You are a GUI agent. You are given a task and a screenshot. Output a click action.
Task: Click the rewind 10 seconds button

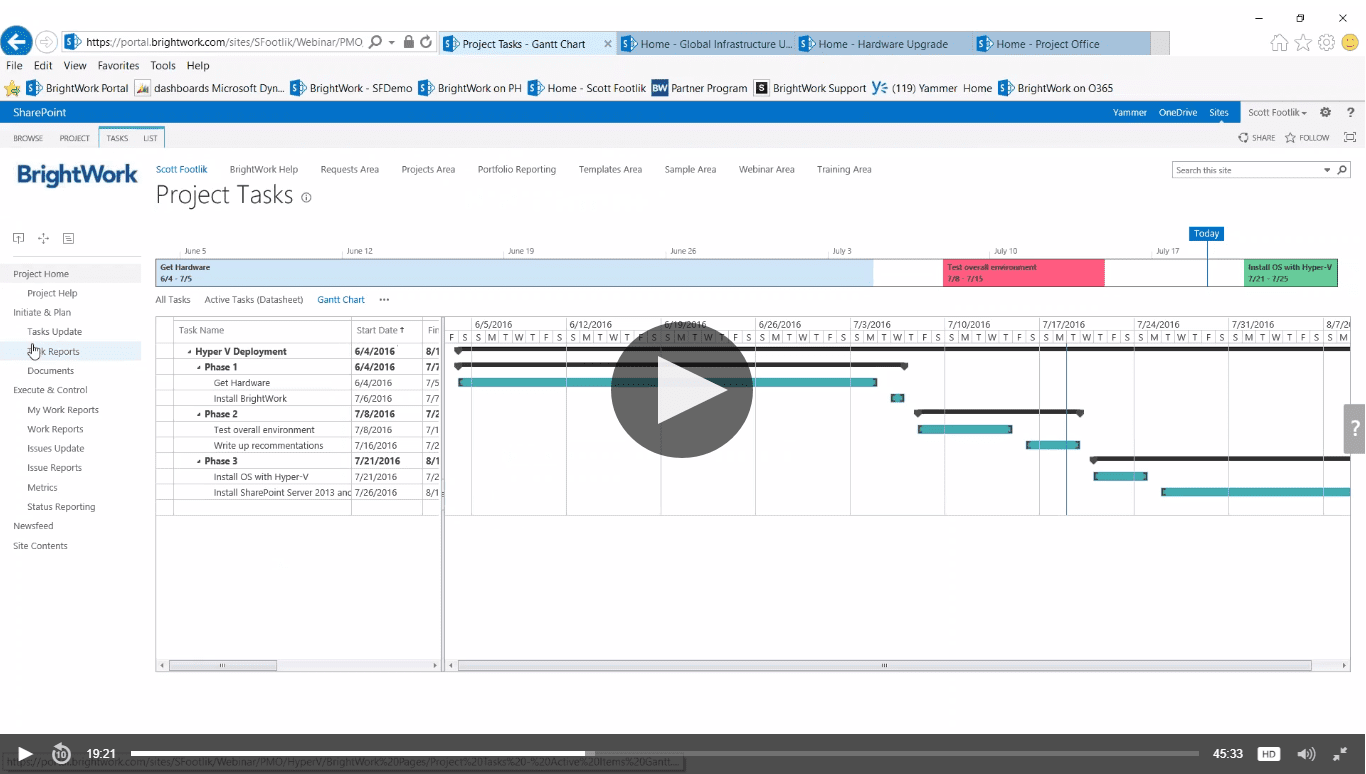61,754
